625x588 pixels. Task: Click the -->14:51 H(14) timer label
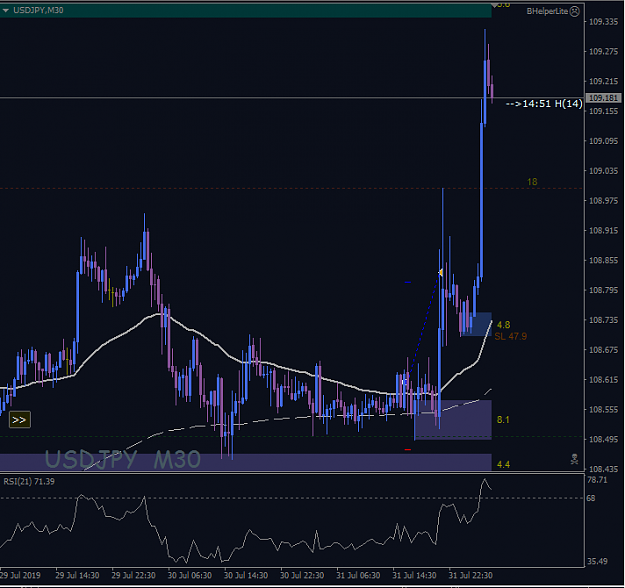tap(544, 104)
